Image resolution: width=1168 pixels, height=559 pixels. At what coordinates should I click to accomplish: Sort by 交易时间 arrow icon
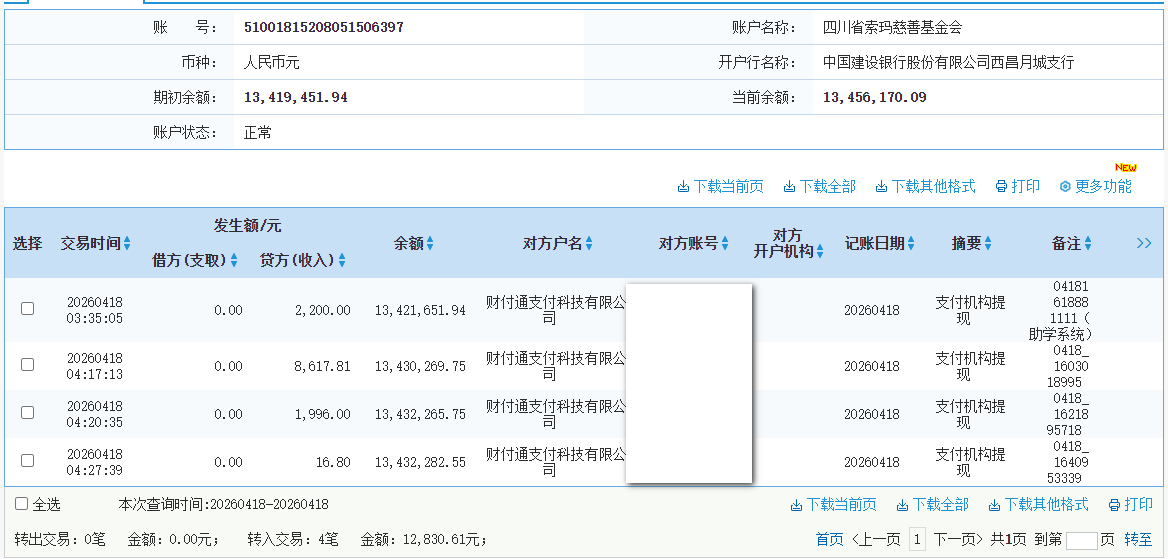[x=127, y=243]
